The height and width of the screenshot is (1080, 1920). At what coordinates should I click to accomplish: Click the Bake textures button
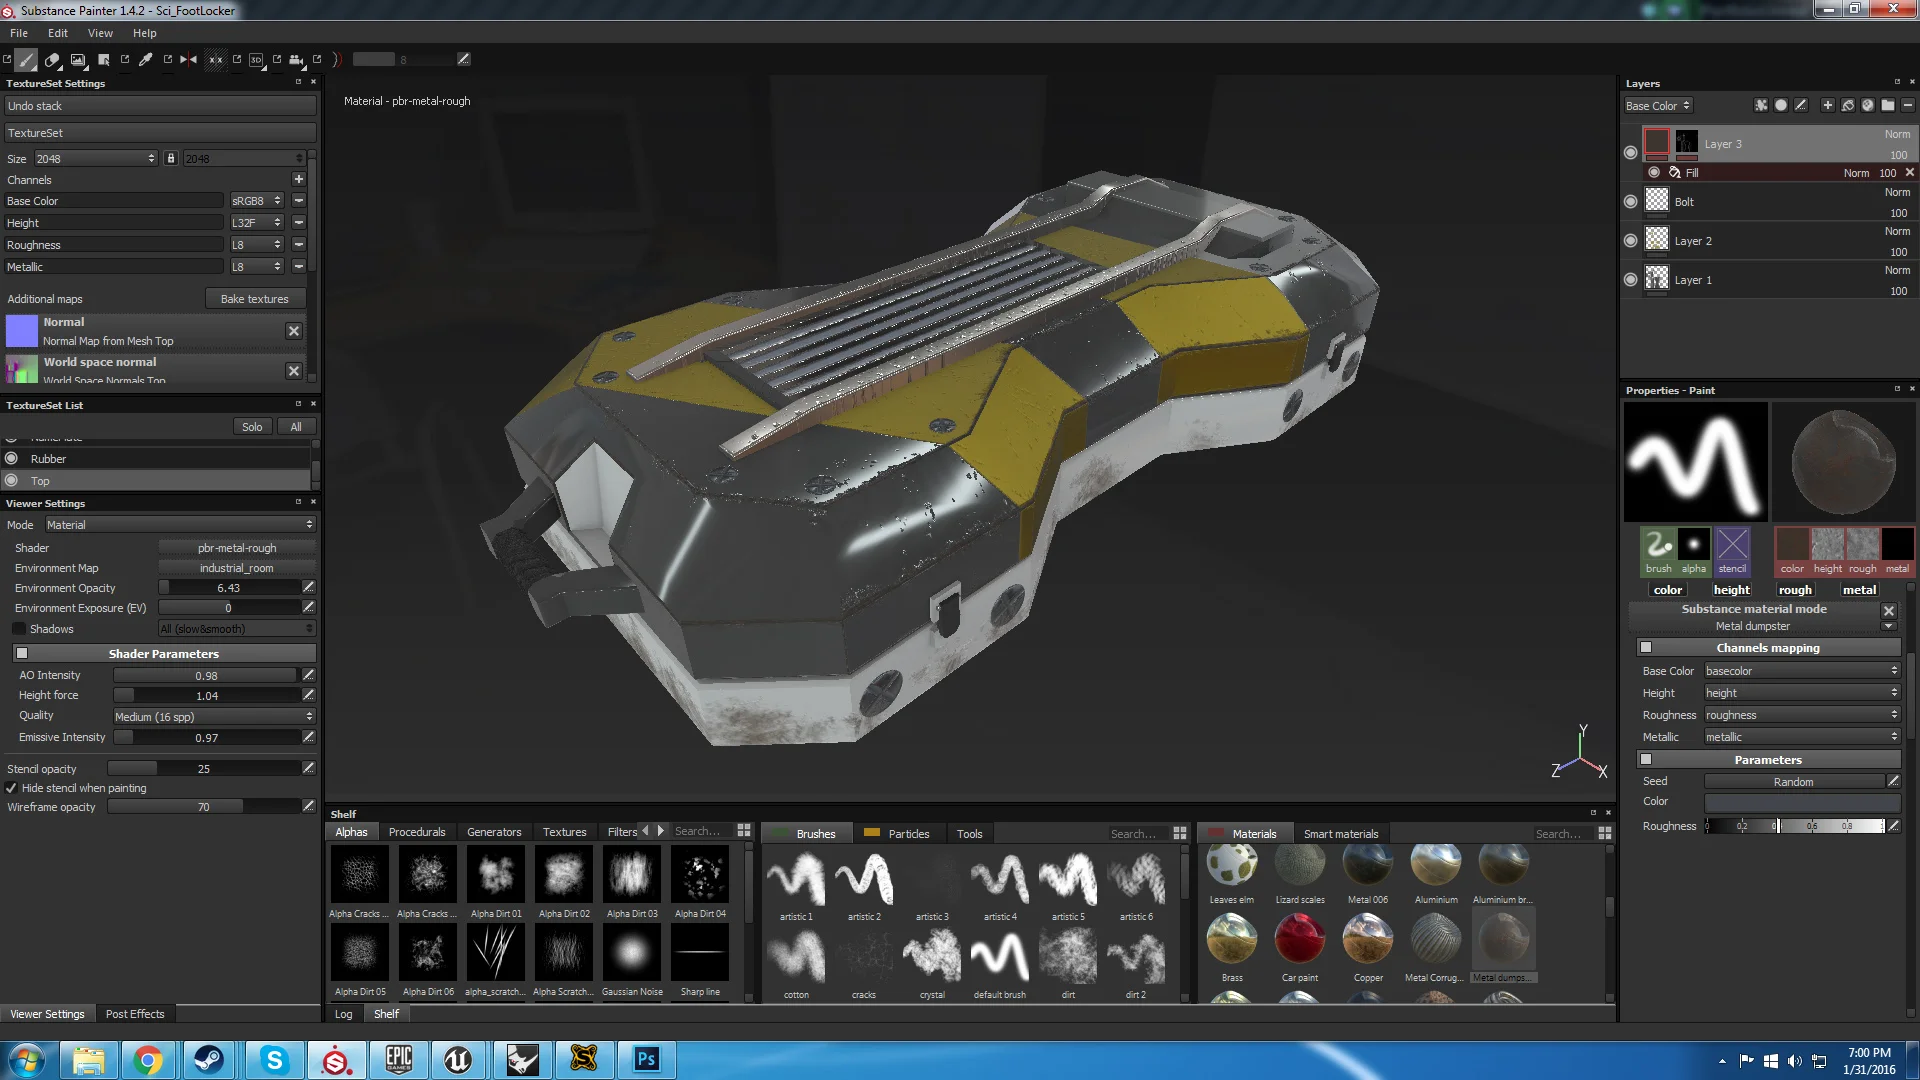[254, 299]
